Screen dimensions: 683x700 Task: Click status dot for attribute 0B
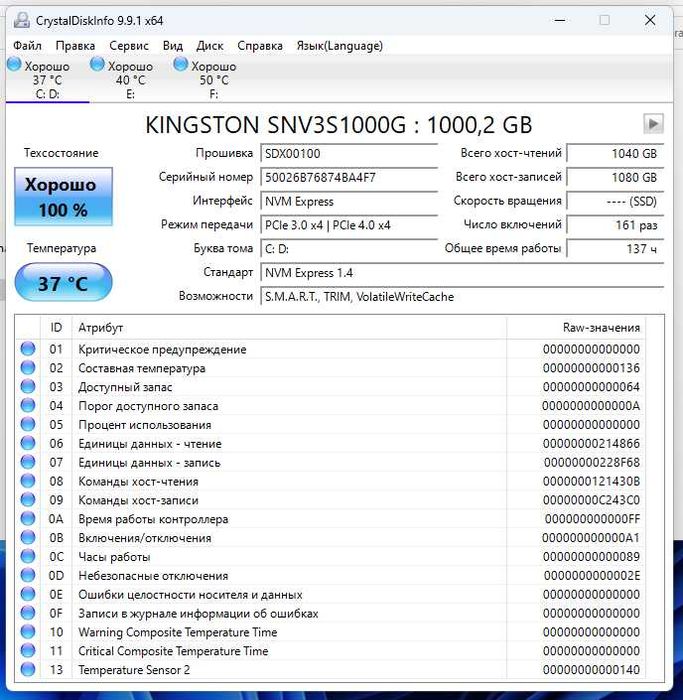click(x=28, y=538)
